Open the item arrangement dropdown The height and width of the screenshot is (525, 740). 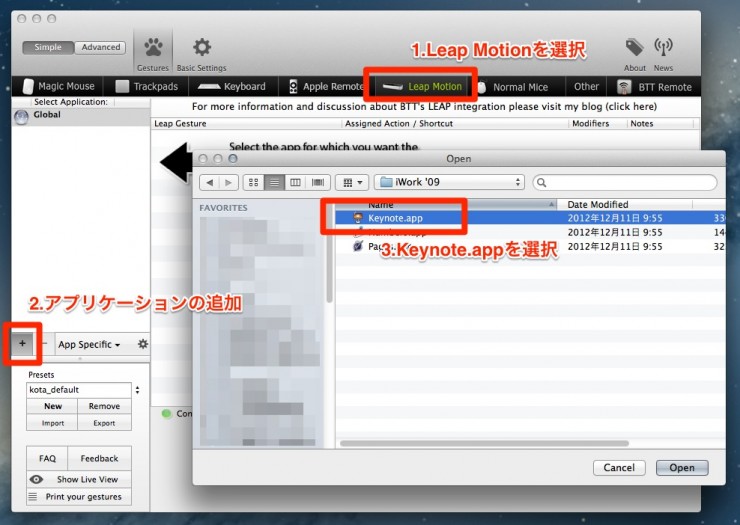tap(352, 182)
